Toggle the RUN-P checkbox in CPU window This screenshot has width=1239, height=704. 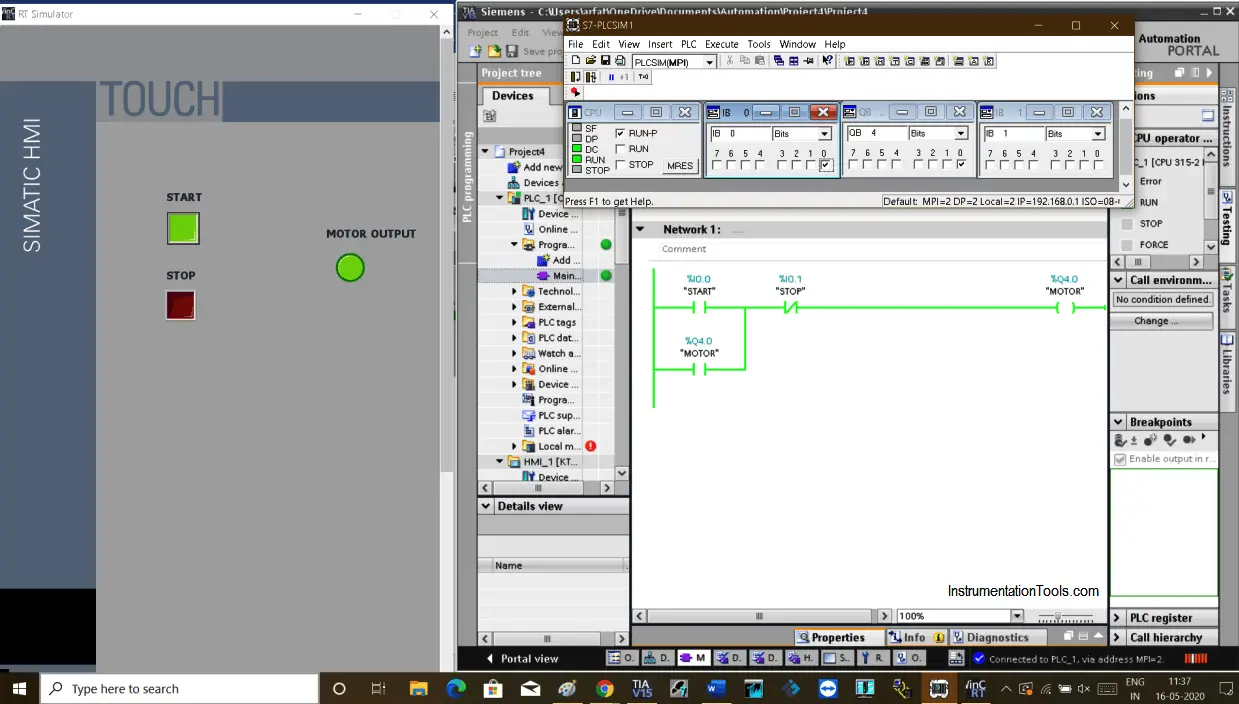click(x=621, y=133)
